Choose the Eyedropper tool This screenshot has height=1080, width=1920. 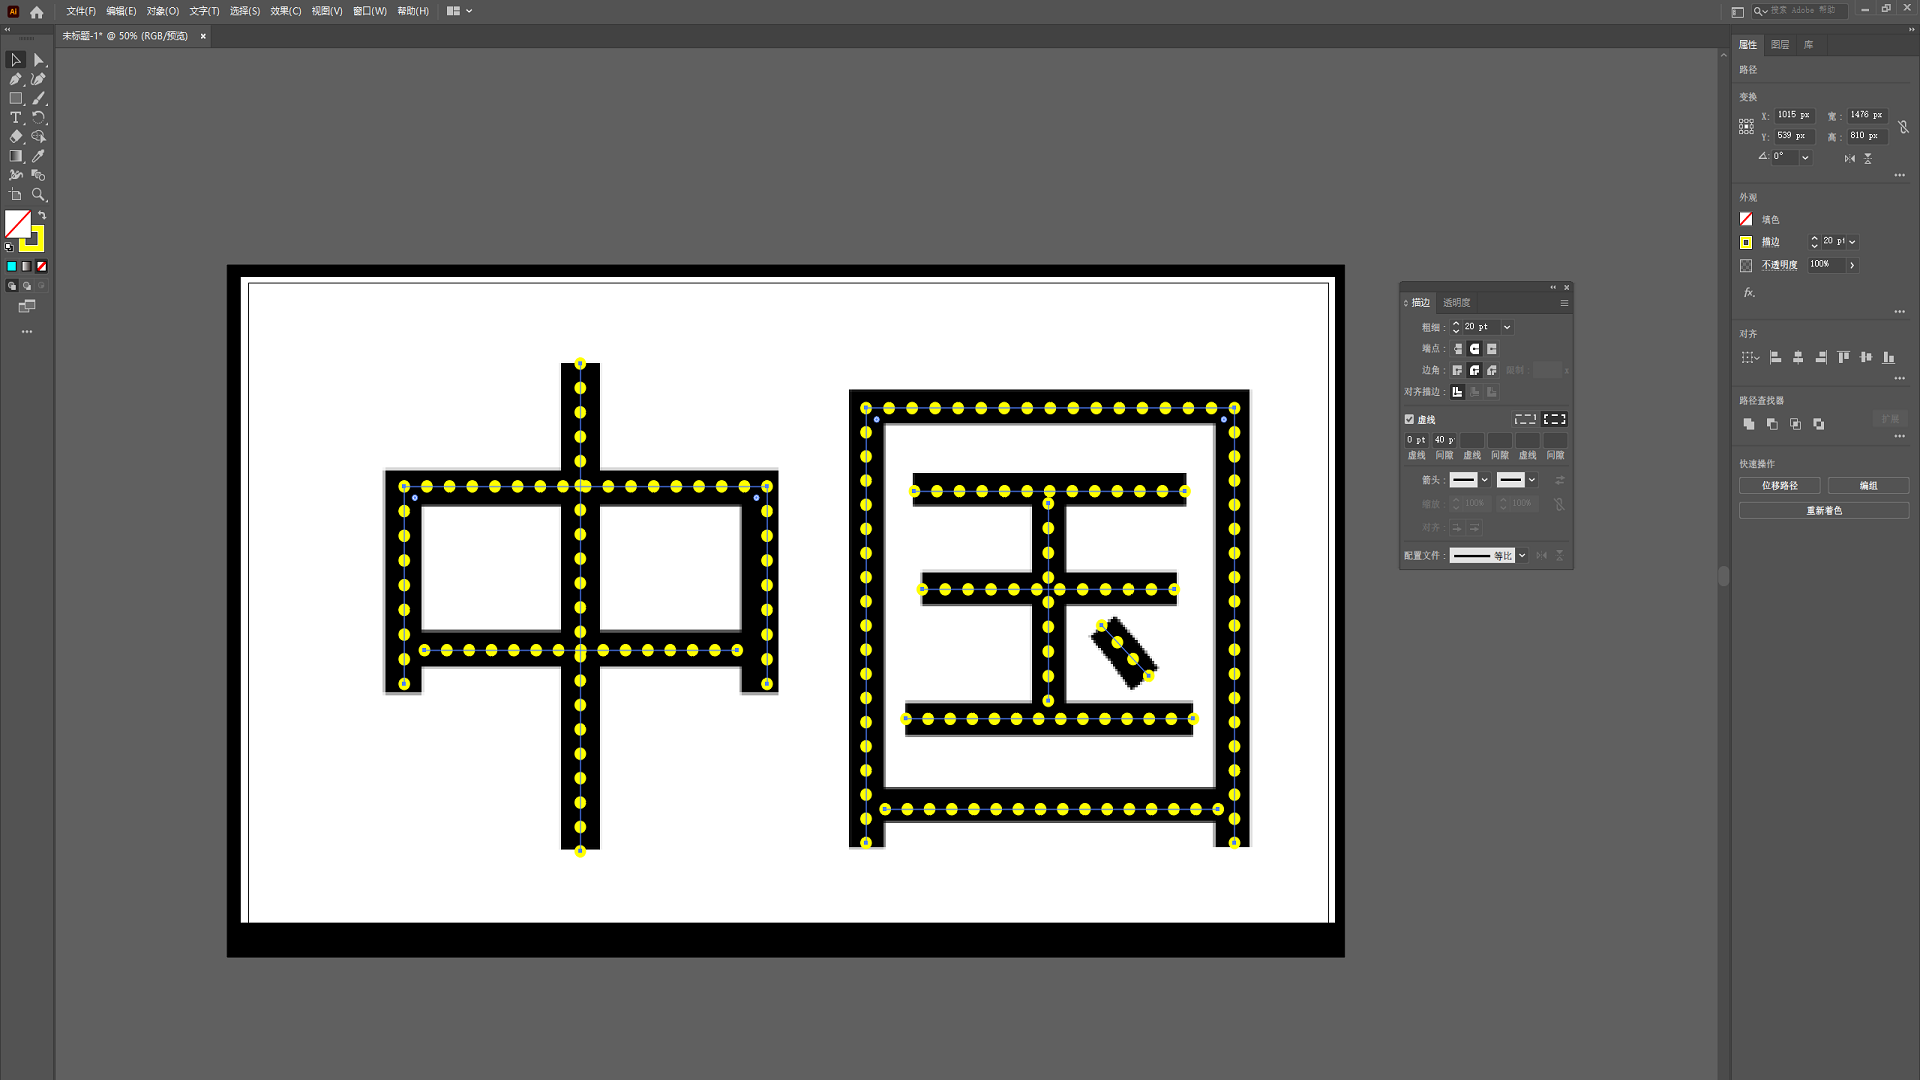pos(38,156)
